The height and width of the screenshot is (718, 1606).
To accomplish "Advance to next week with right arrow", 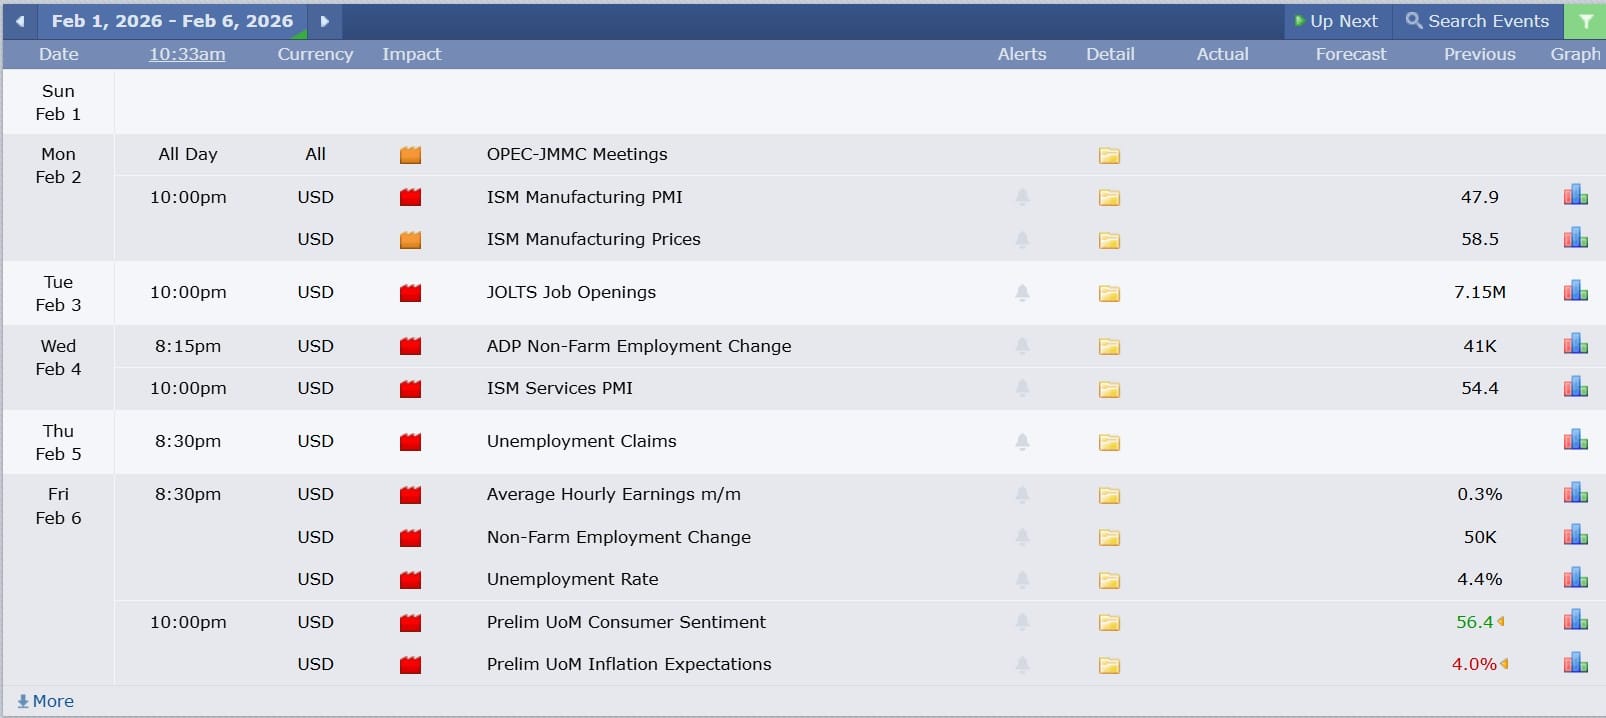I will (324, 21).
